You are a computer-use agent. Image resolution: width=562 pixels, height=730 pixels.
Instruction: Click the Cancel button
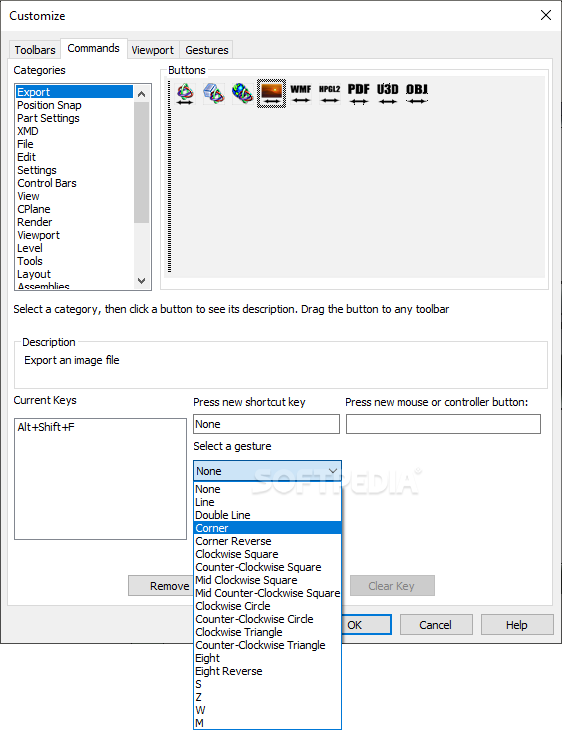(436, 625)
